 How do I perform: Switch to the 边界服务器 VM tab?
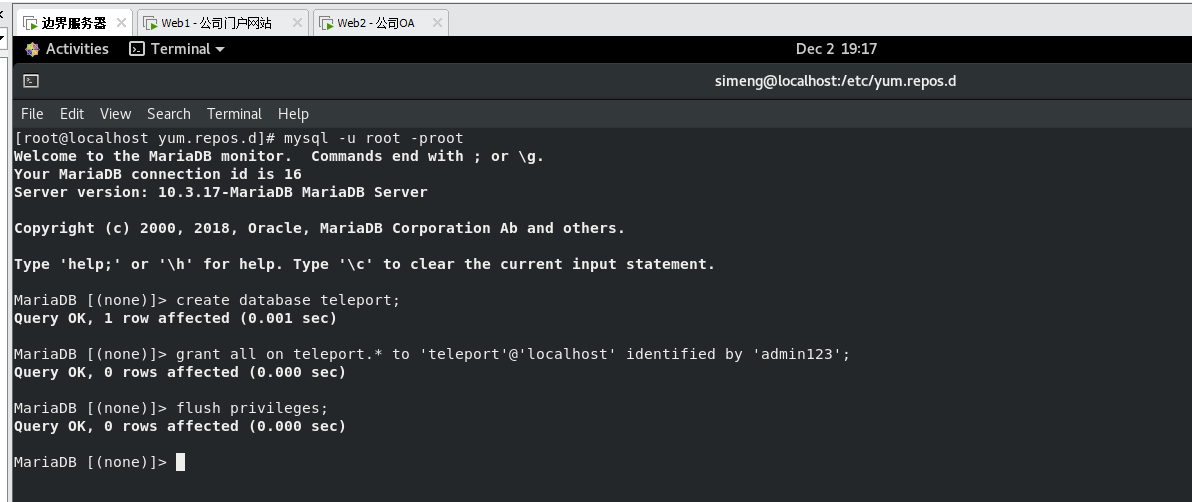(72, 23)
